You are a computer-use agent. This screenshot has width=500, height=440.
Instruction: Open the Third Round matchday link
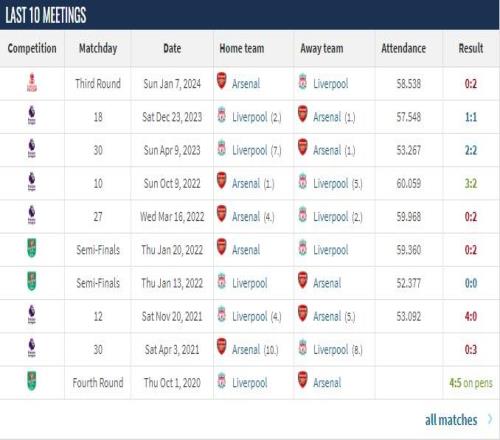[98, 83]
